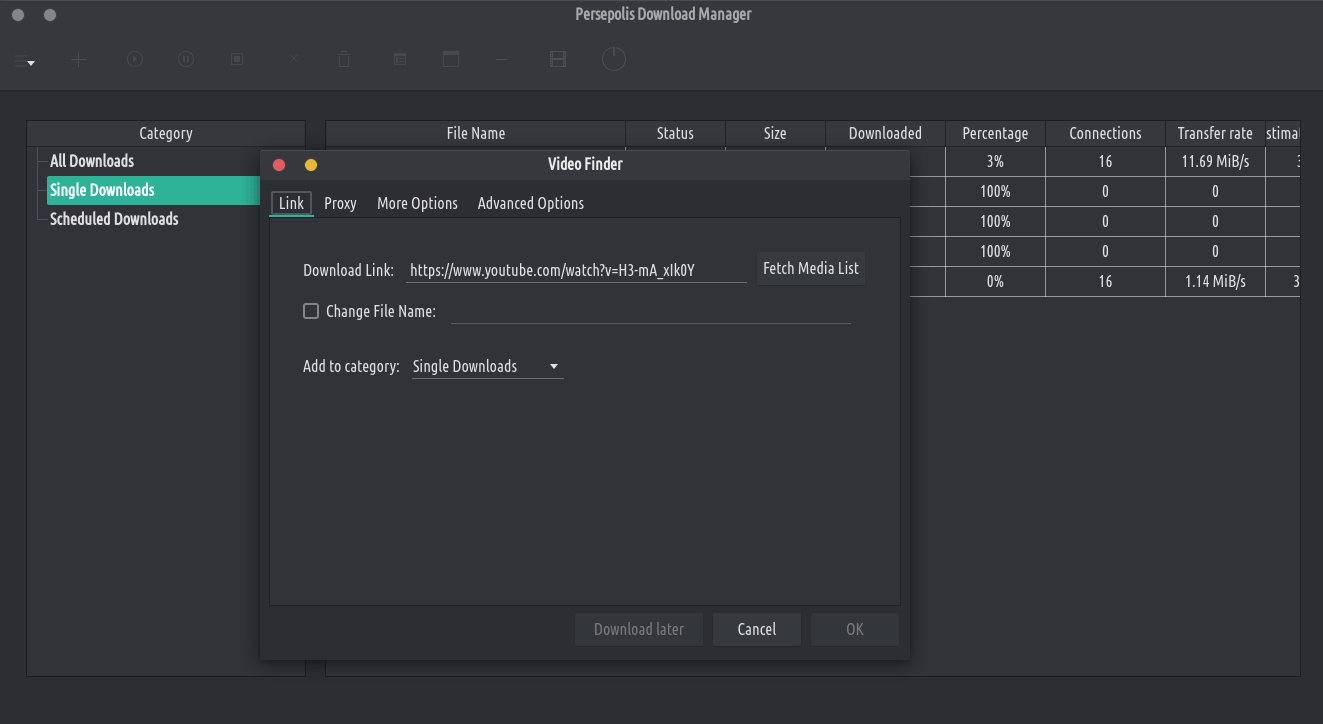Click the Cancel button in Video Finder
Screen dimensions: 1323x724
[757, 629]
